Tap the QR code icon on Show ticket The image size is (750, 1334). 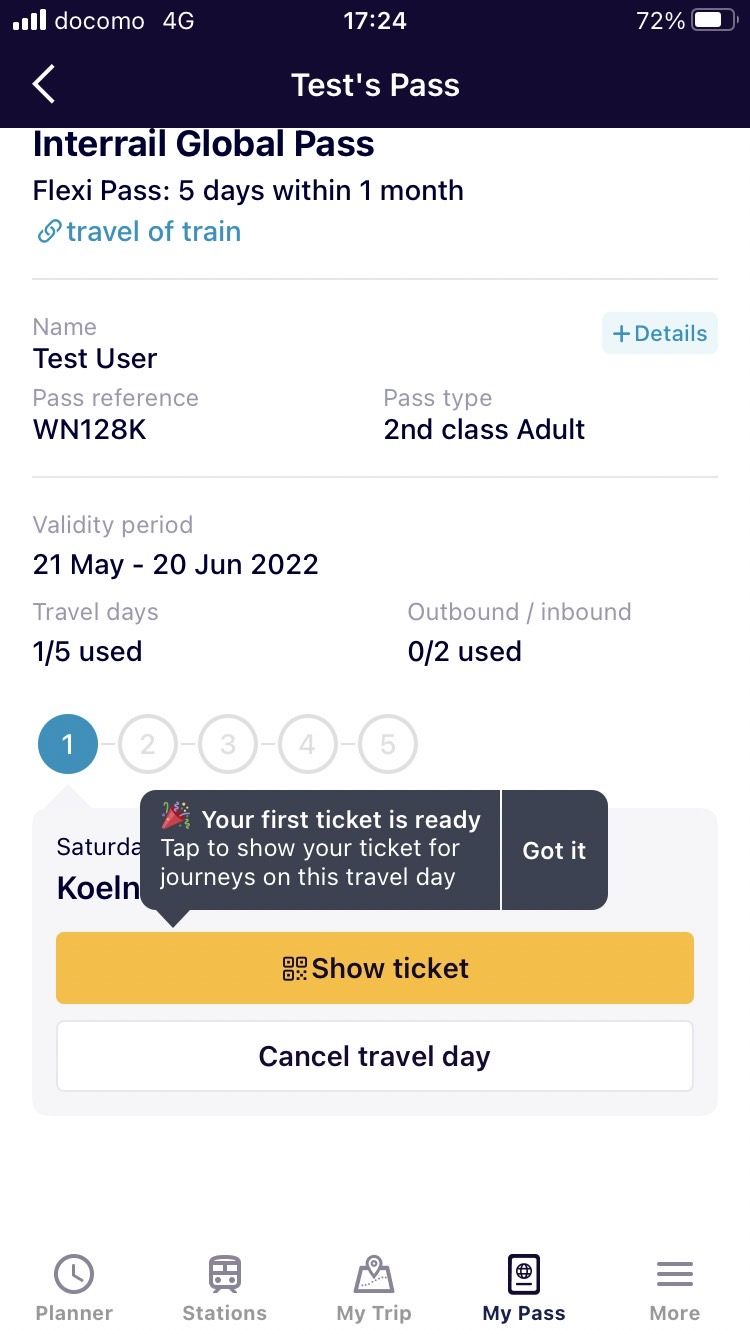coord(295,968)
